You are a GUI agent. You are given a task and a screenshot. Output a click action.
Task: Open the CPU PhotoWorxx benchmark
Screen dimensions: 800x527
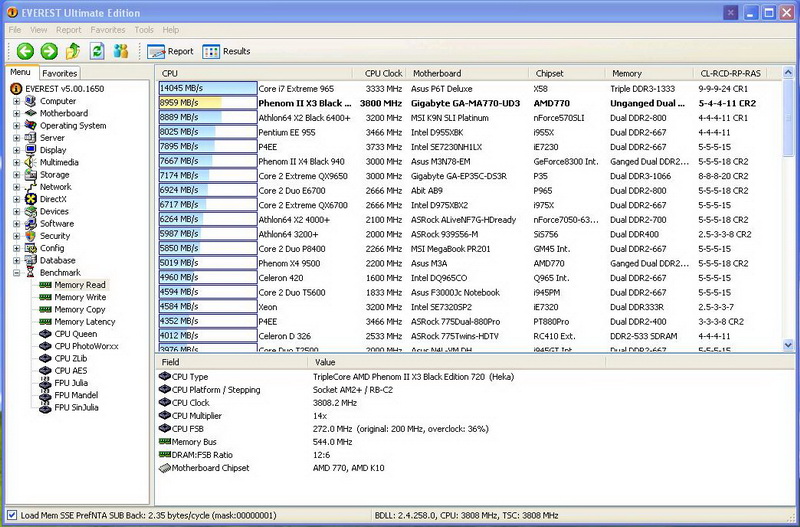86,346
